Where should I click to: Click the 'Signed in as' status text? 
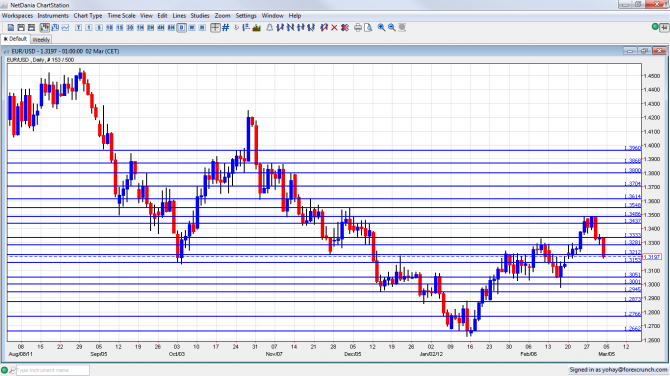(x=618, y=370)
